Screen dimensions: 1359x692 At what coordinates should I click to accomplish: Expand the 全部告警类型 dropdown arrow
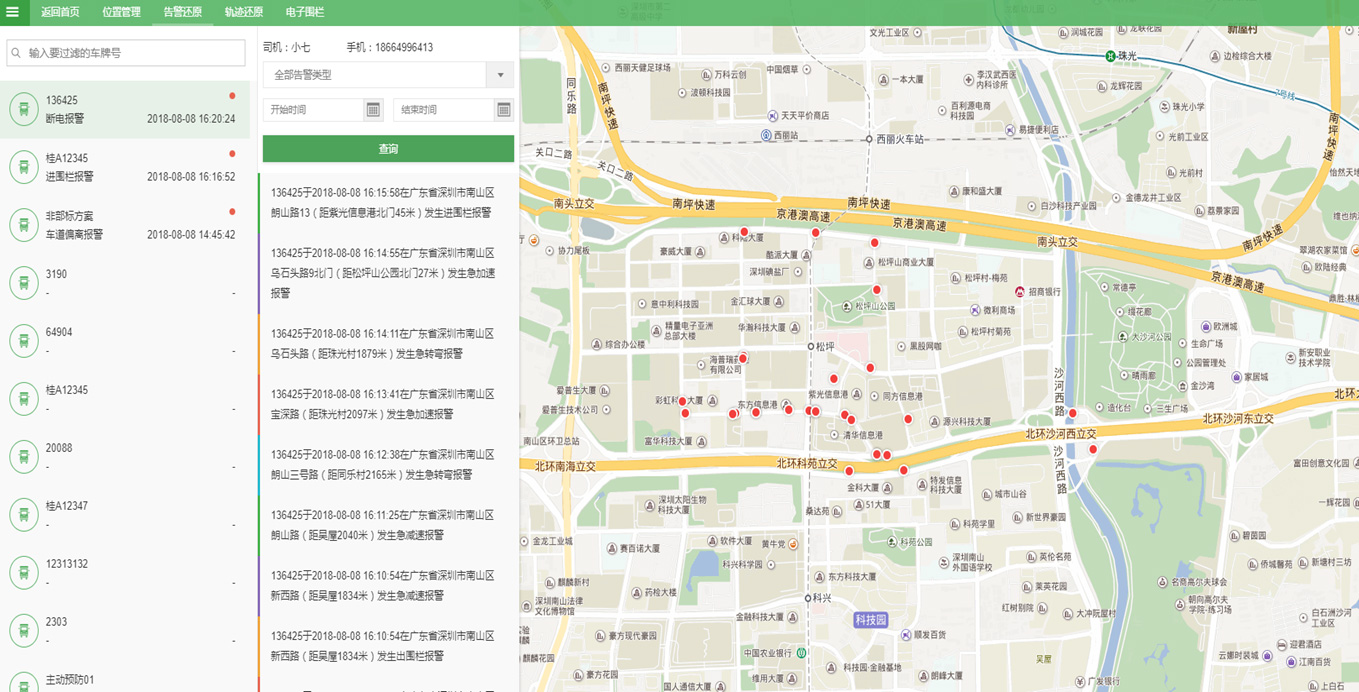[x=500, y=75]
